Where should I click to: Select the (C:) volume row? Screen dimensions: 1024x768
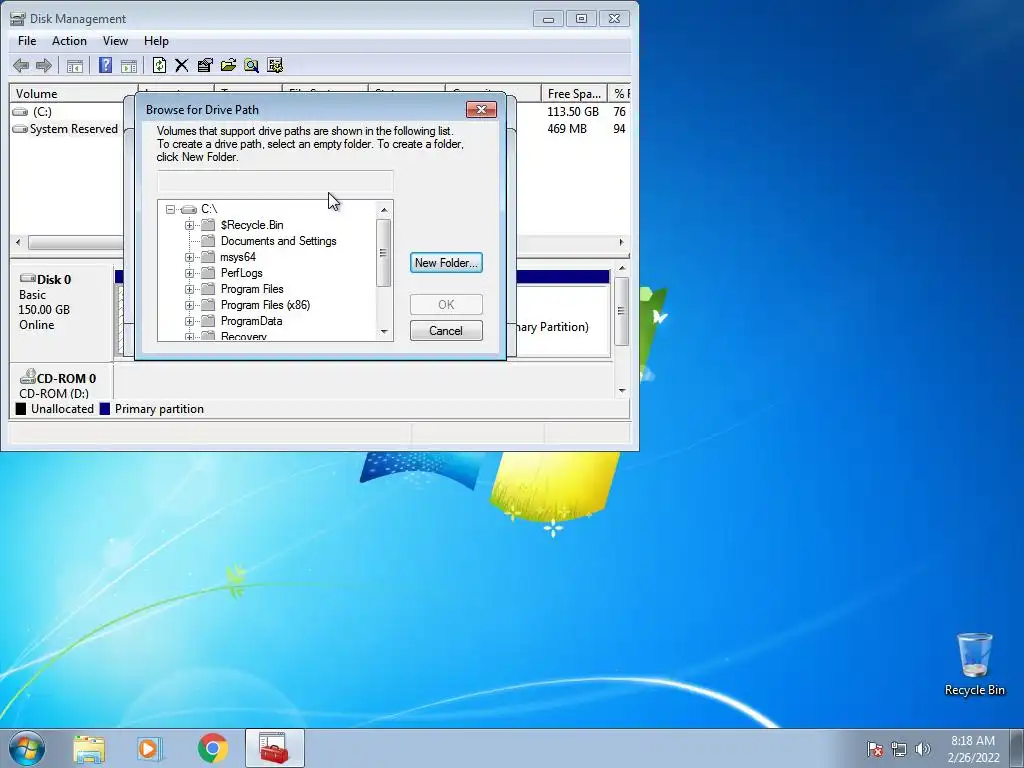(42, 112)
